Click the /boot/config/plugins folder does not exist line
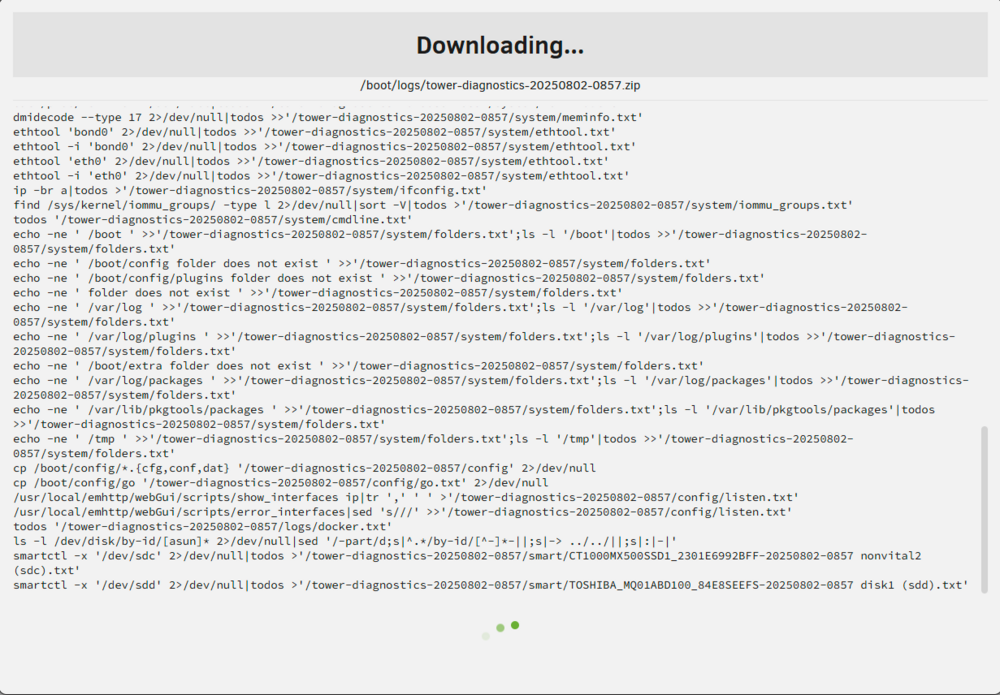1000x695 pixels. click(x=389, y=279)
